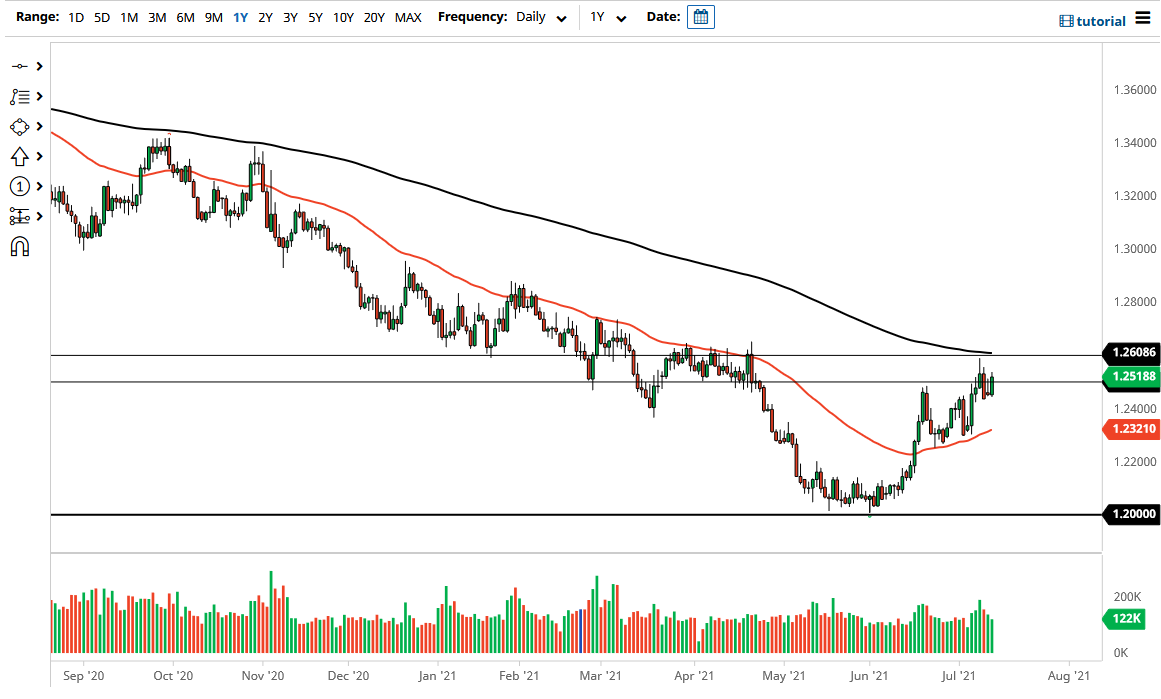Image resolution: width=1161 pixels, height=699 pixels.
Task: Expand the trendline tool options chevron
Action: coord(38,66)
